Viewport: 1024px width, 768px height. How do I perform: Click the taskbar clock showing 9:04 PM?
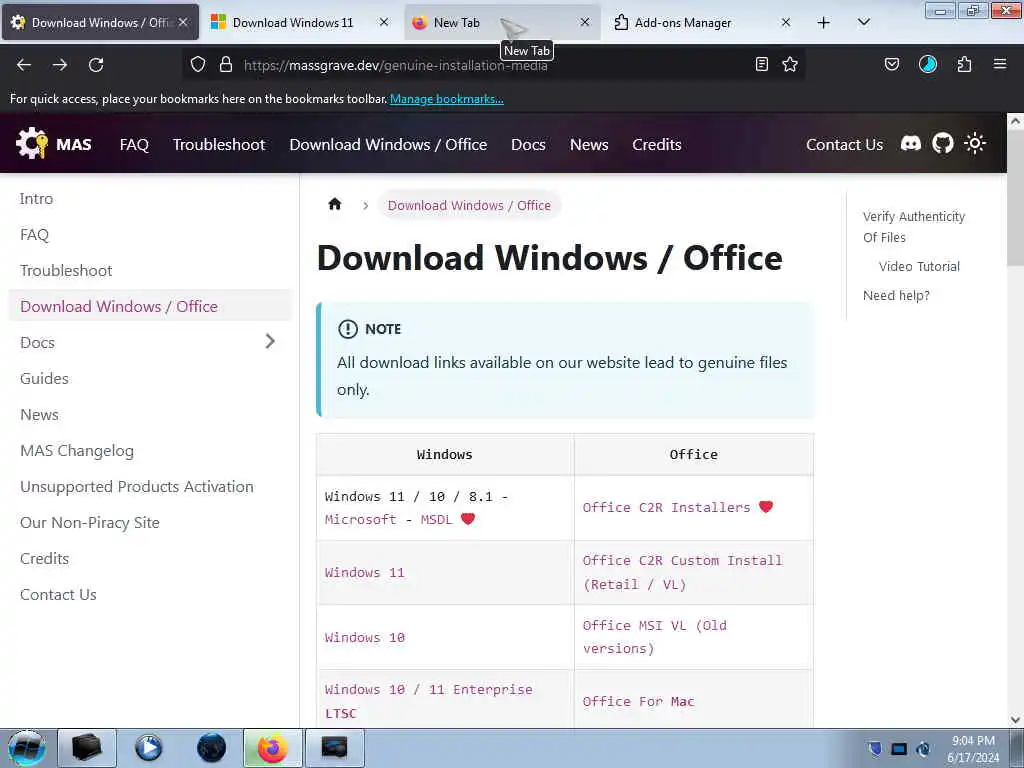coord(972,749)
